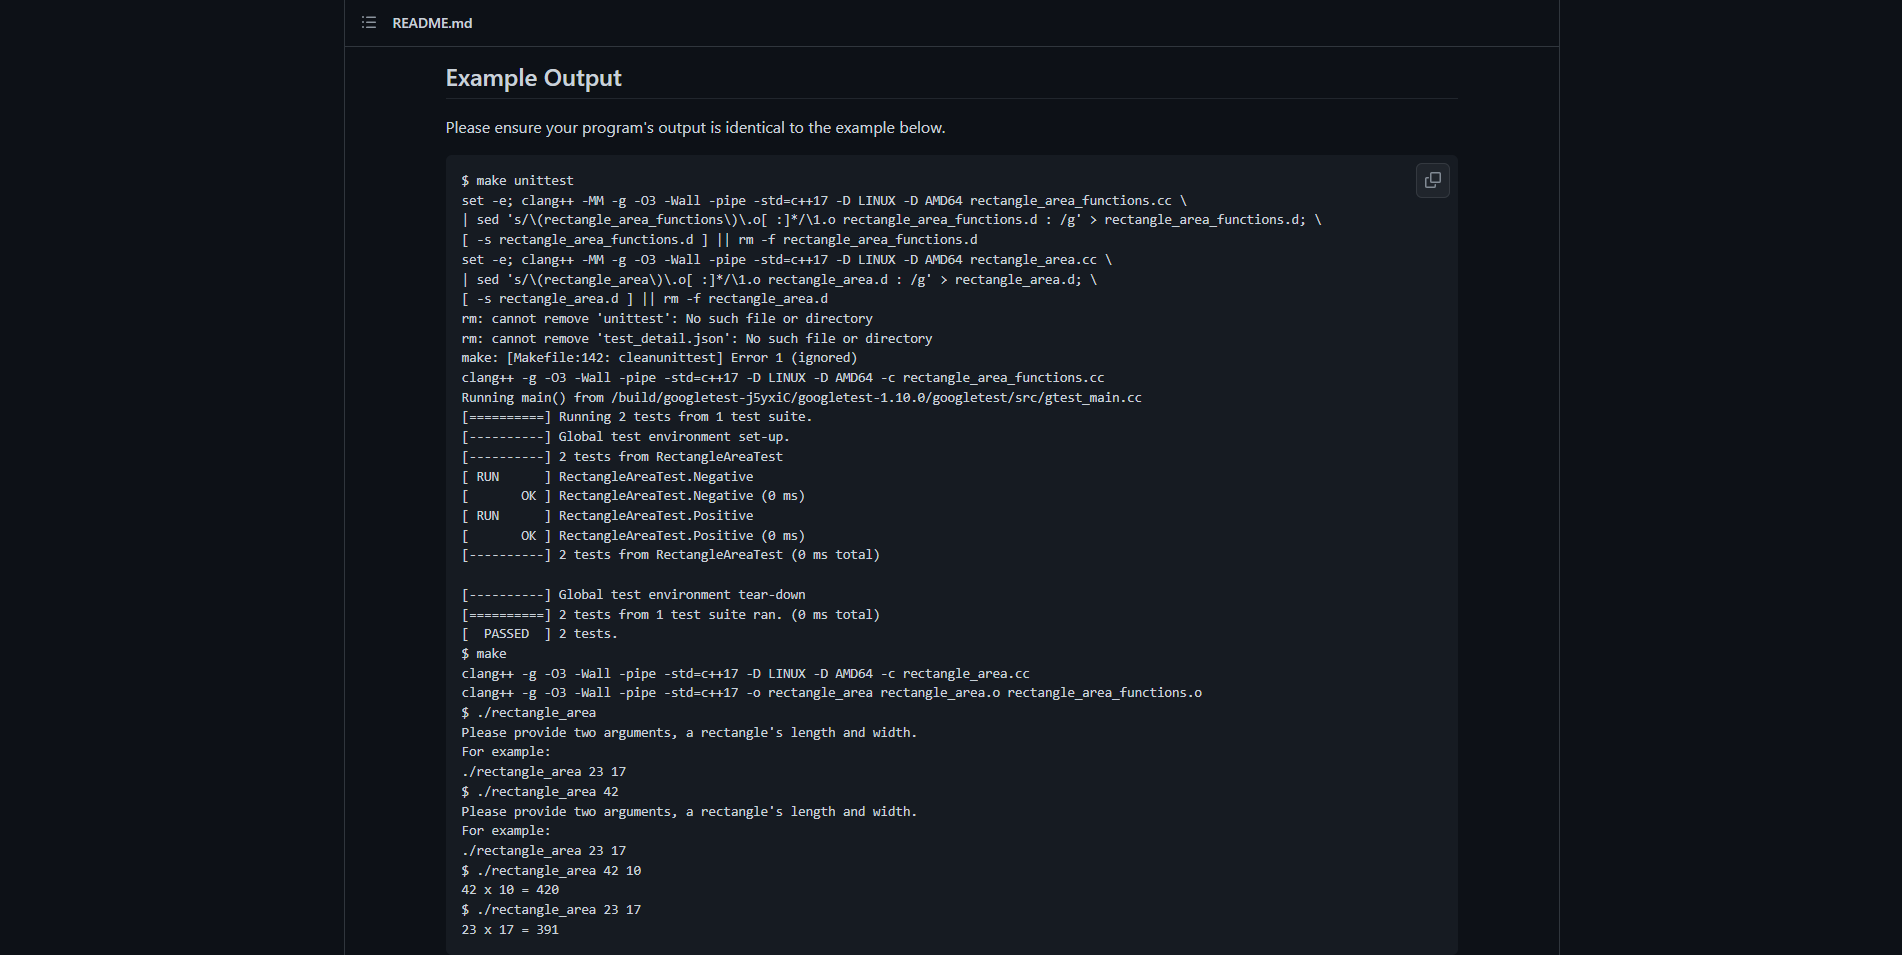The height and width of the screenshot is (955, 1902).
Task: Click the RectangleAreaTest.Positive OK line
Action: click(633, 535)
